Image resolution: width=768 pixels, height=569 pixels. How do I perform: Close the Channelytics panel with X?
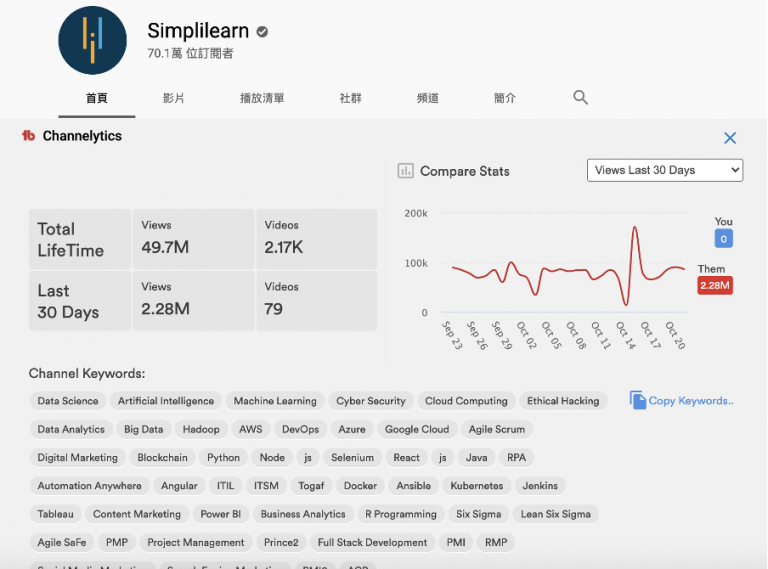(x=730, y=138)
